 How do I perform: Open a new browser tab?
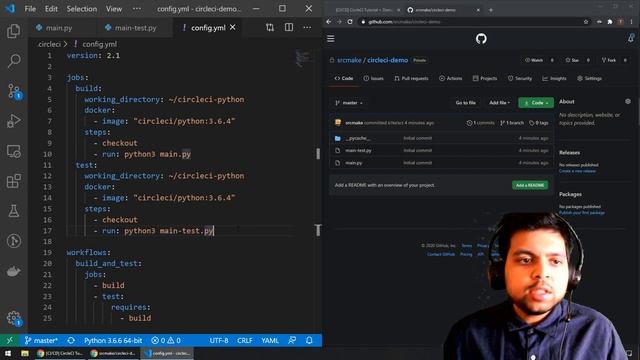coord(491,10)
